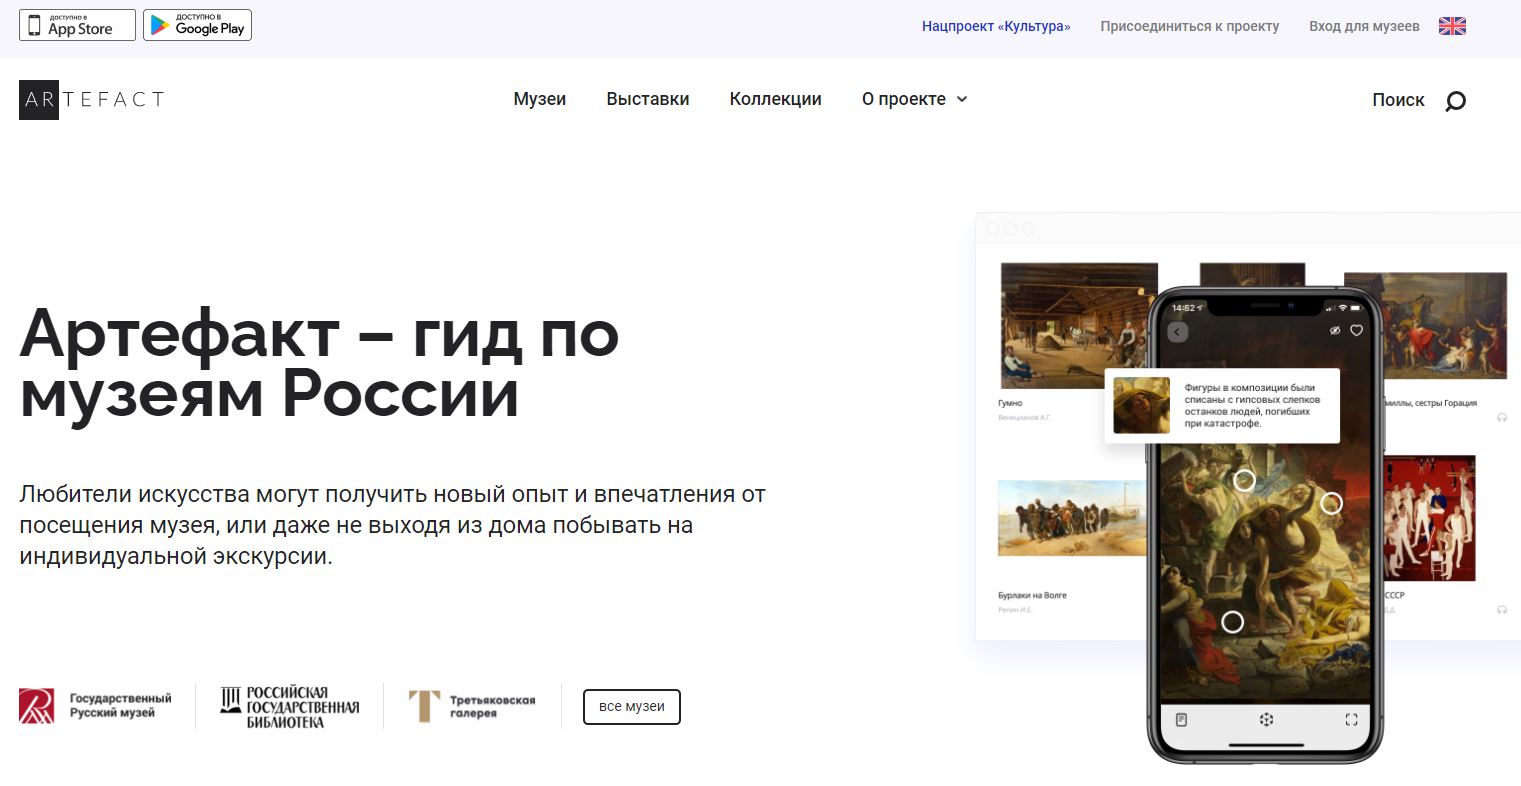Click Присоединиться к проекту link
Image resolution: width=1521 pixels, height=786 pixels.
click(1190, 26)
